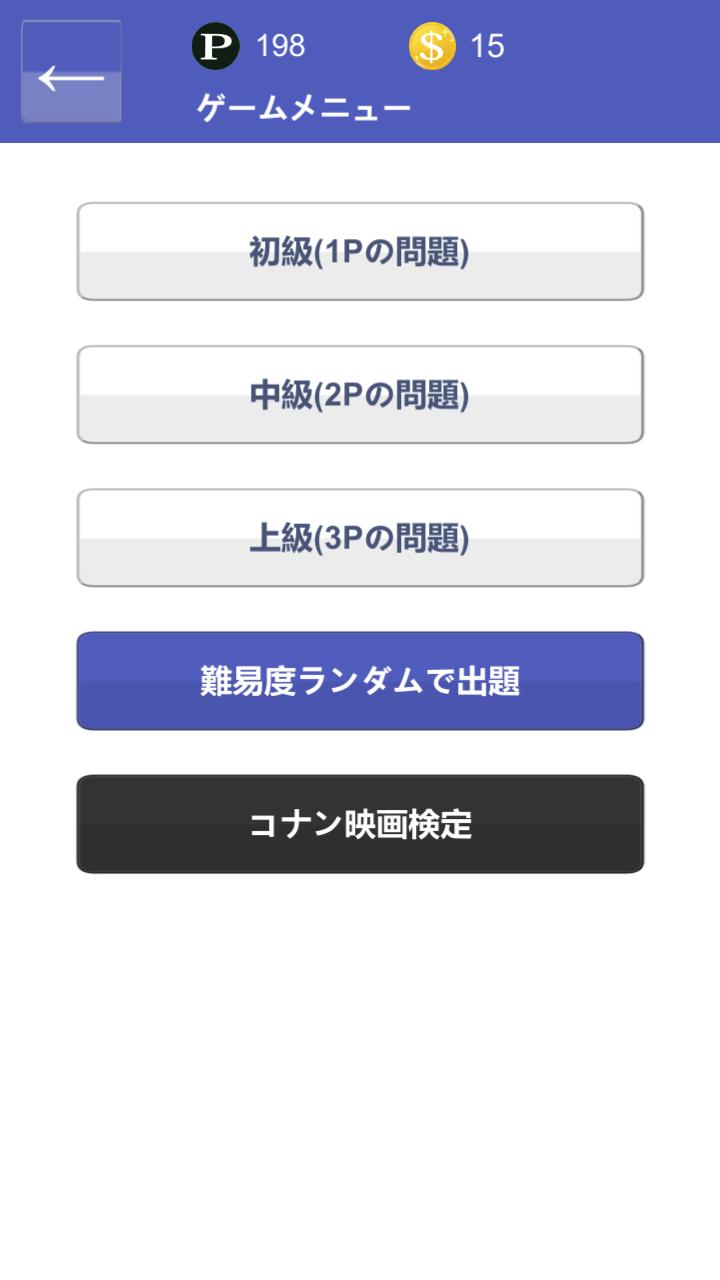The image size is (720, 1280).
Task: Select the blue random difficulty button
Action: click(x=360, y=681)
